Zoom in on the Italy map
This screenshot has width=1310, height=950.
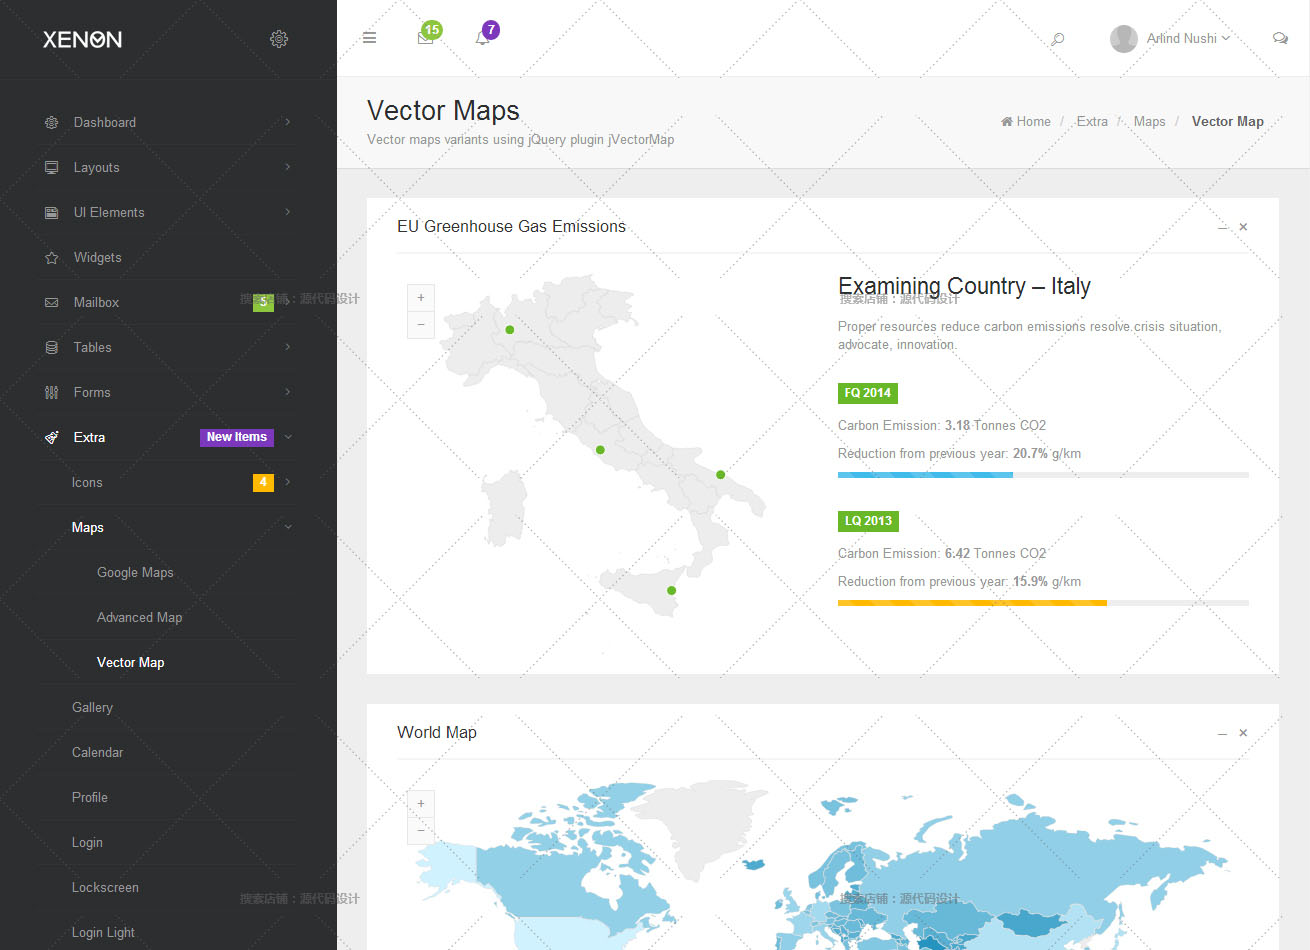(421, 298)
